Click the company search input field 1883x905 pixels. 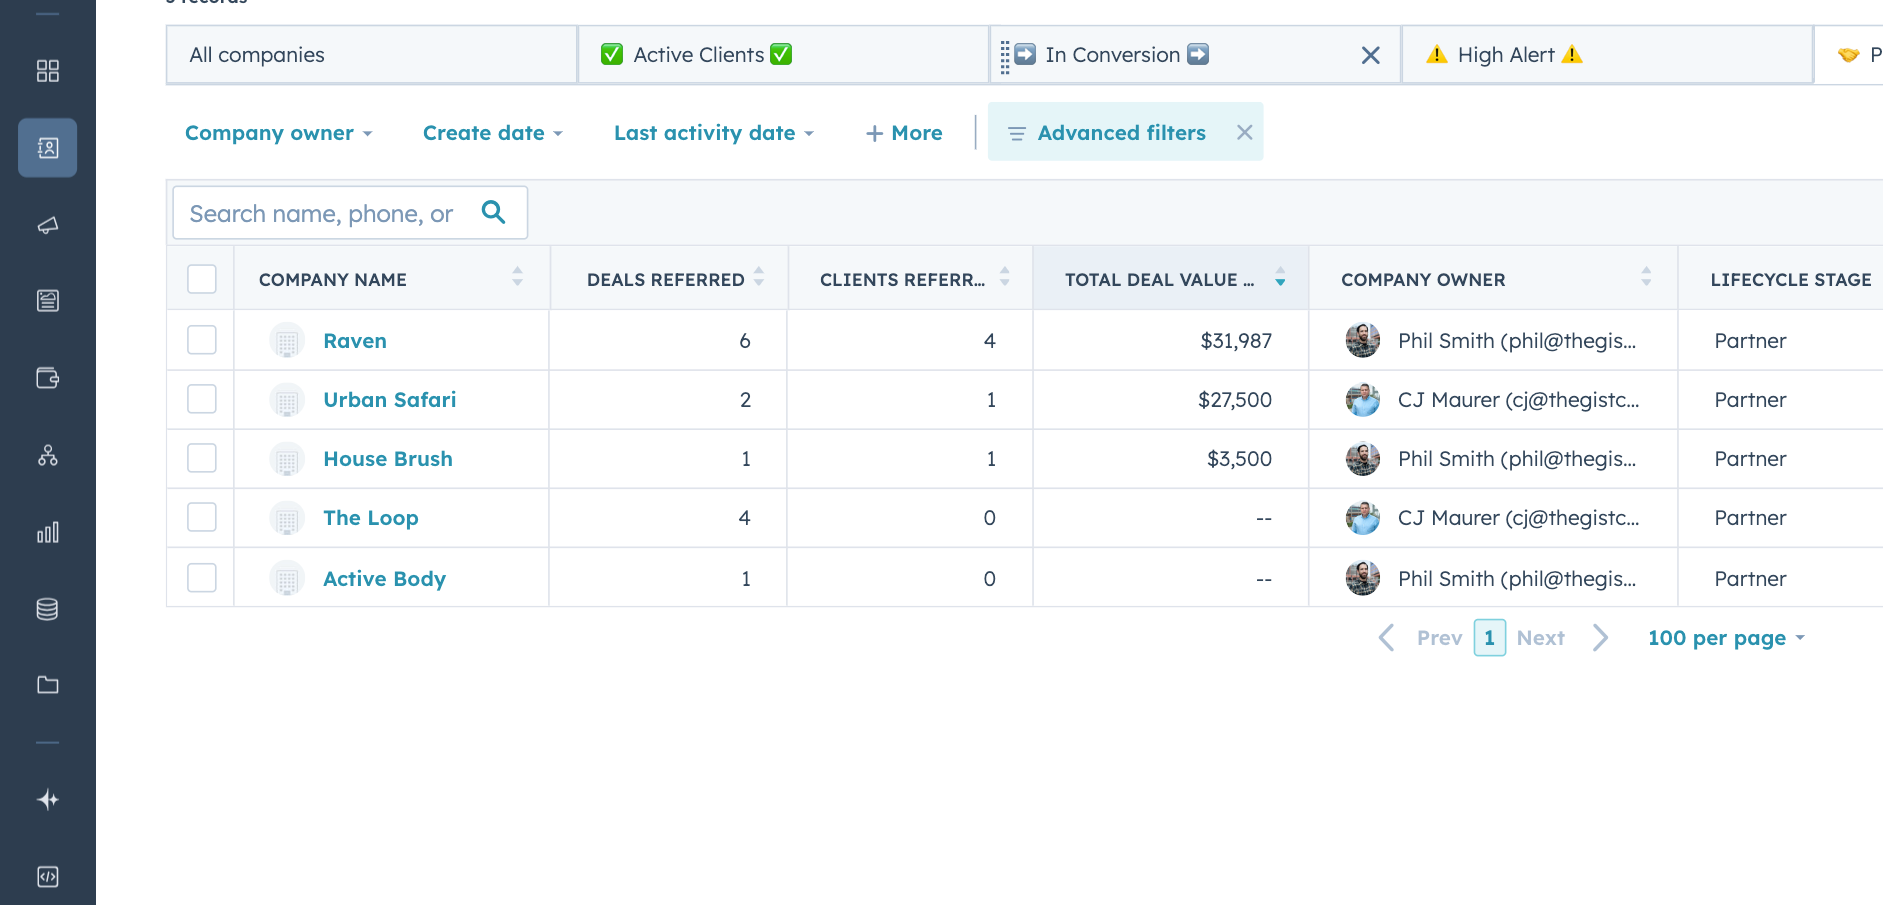point(322,213)
